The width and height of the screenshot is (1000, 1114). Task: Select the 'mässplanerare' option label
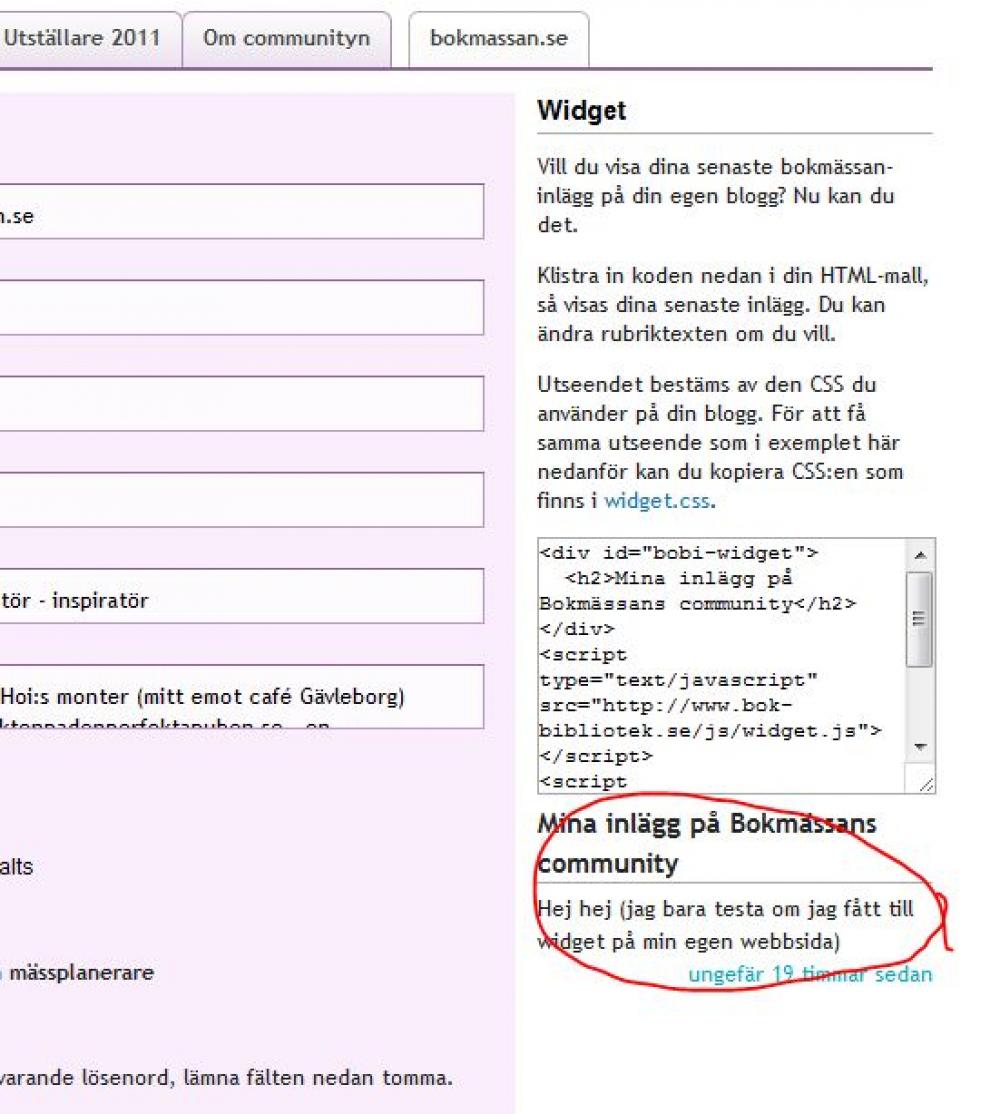[x=82, y=972]
